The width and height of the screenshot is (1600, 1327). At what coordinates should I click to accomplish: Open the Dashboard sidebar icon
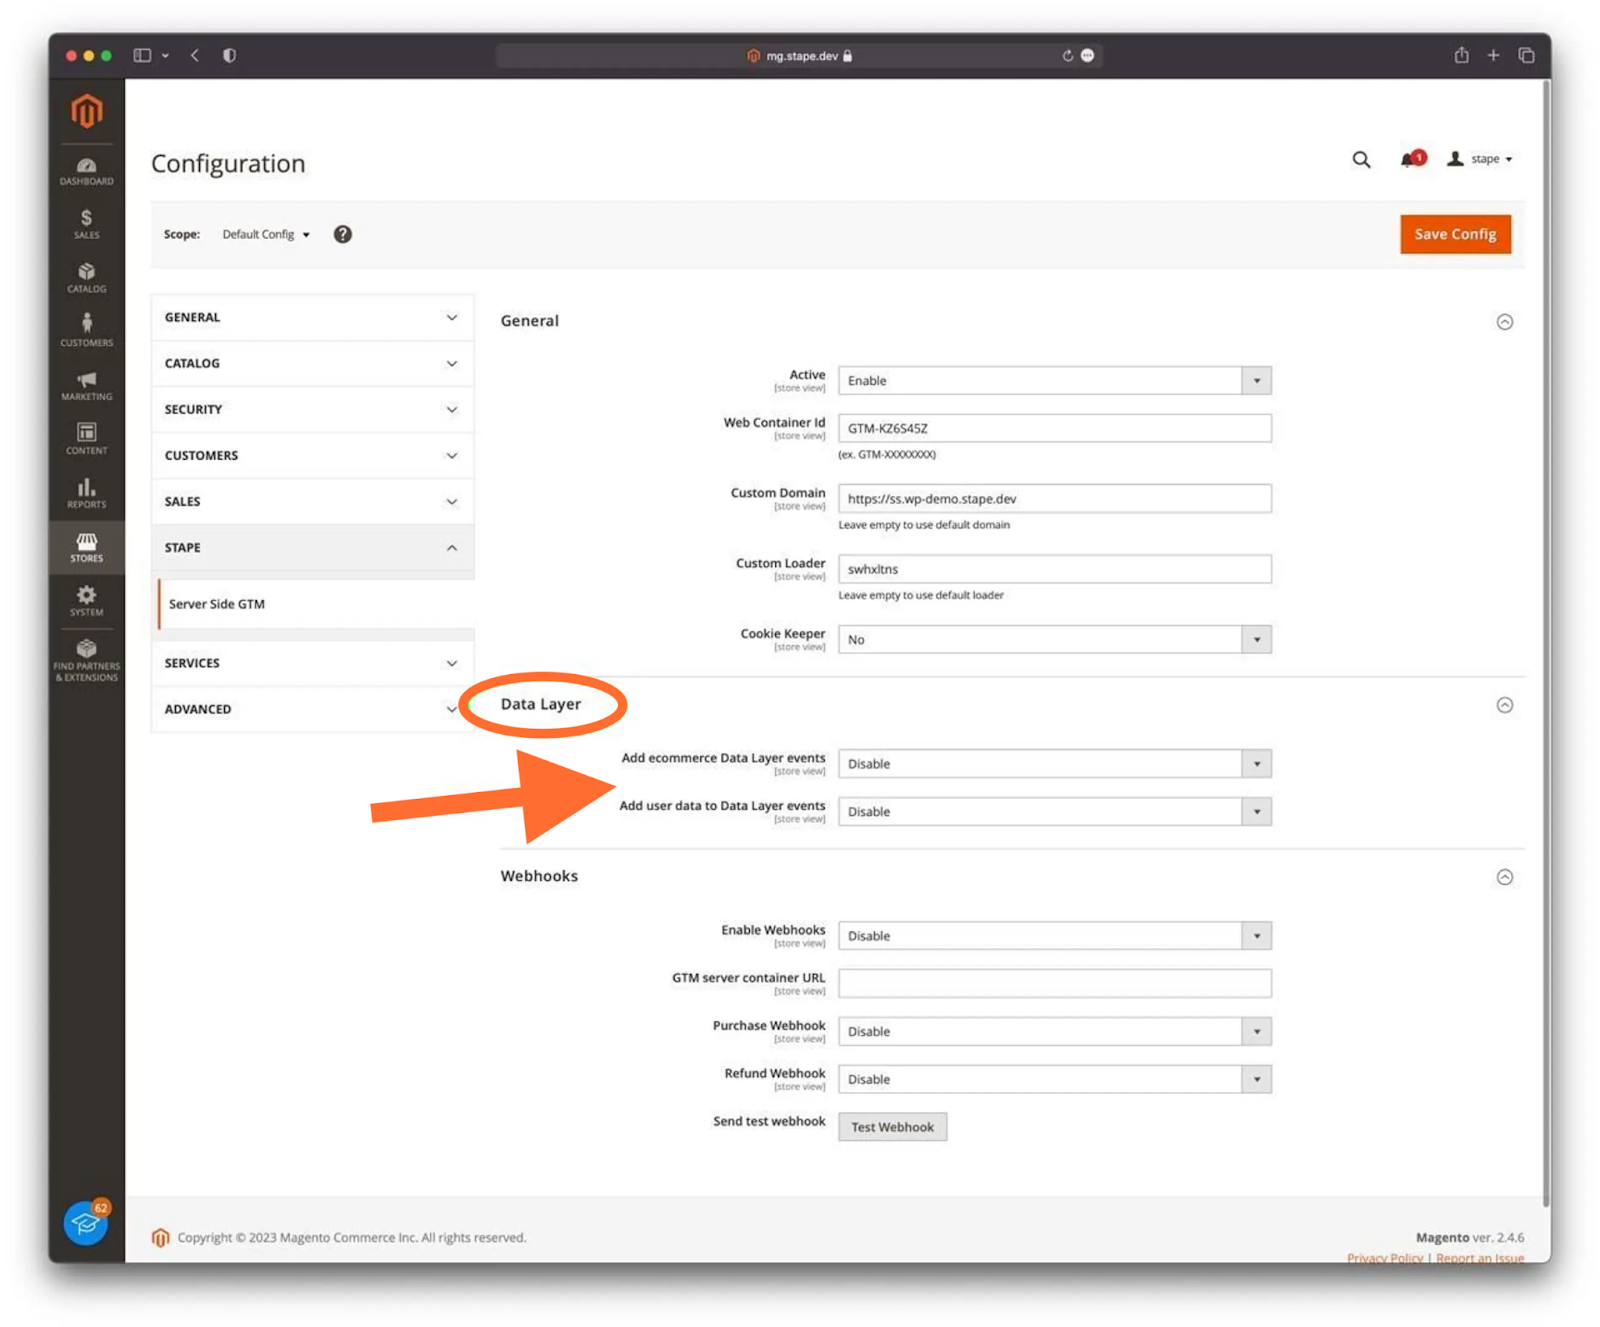86,171
